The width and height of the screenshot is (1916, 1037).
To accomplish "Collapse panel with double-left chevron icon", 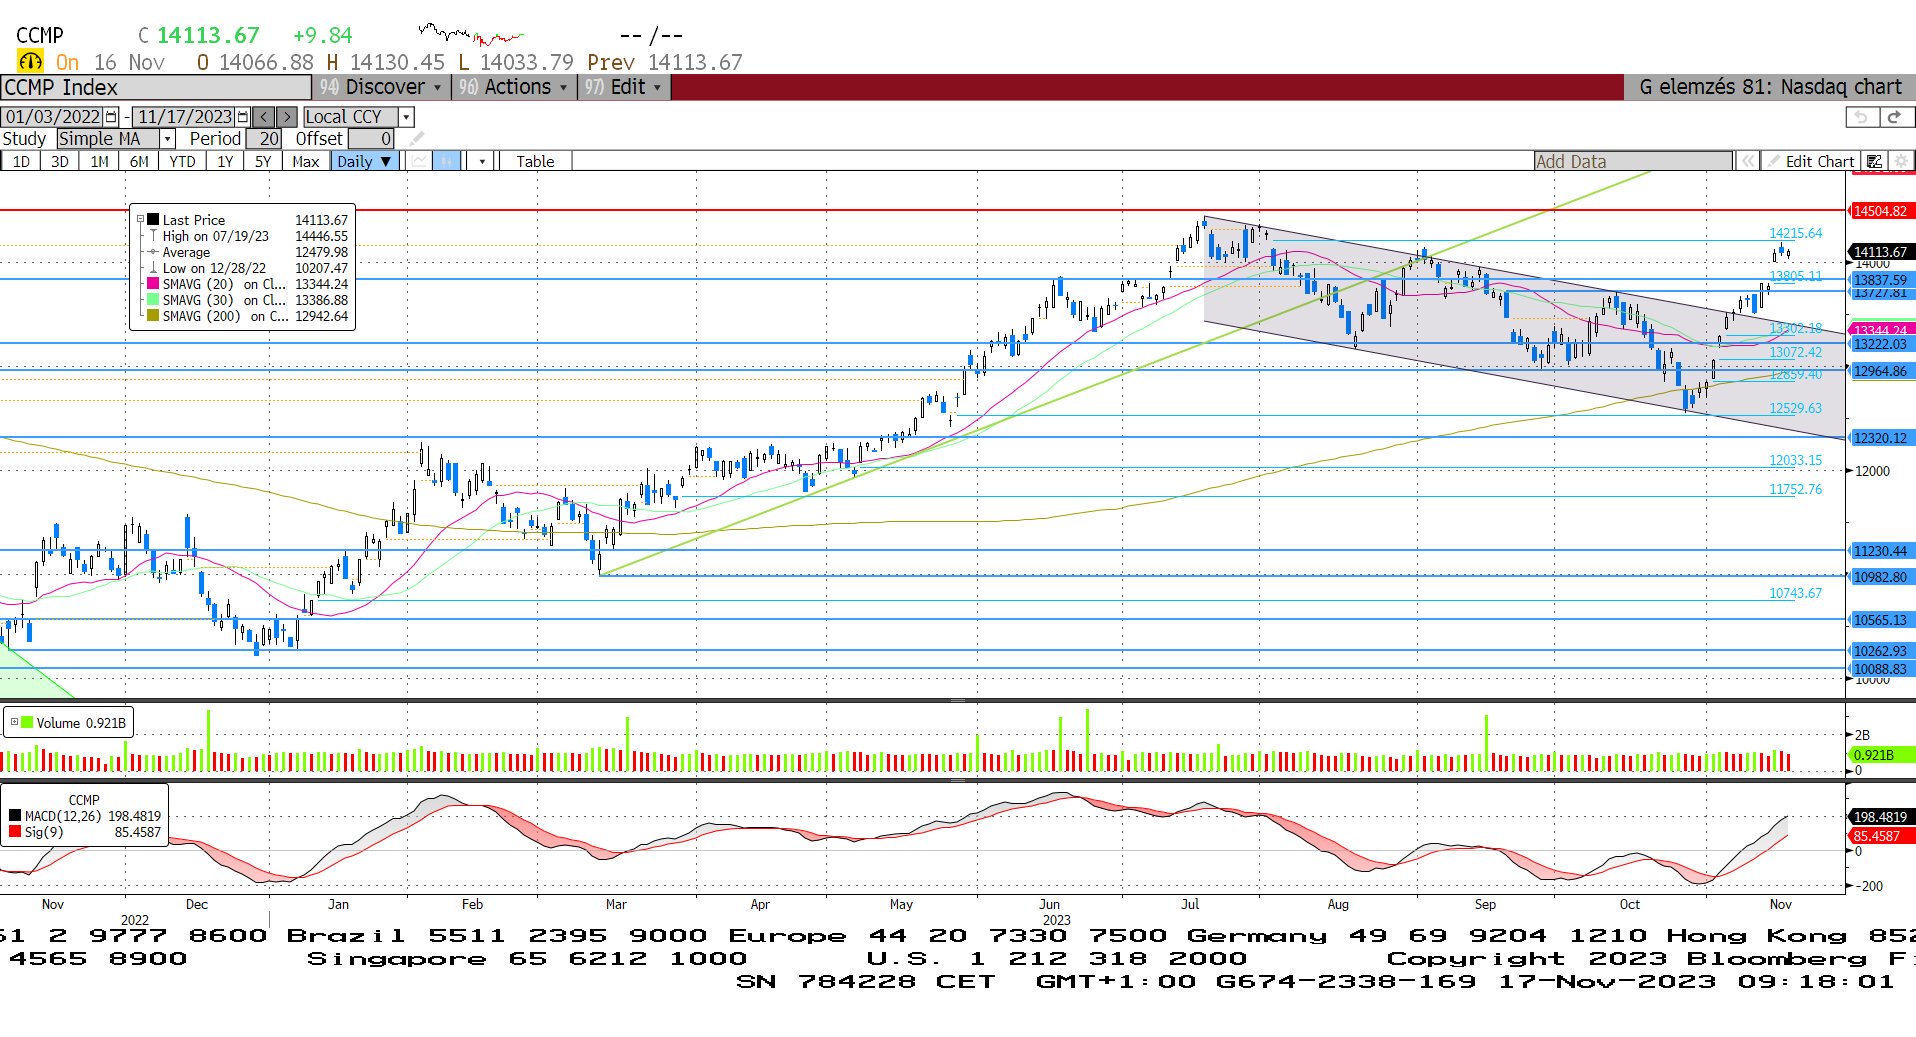I will [1747, 161].
